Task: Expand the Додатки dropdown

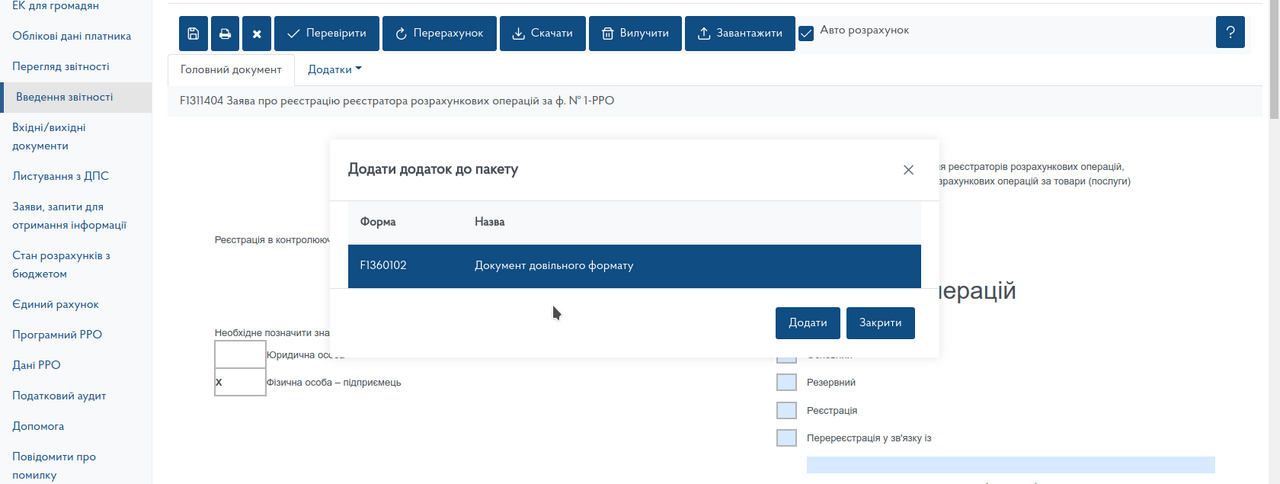Action: click(334, 69)
